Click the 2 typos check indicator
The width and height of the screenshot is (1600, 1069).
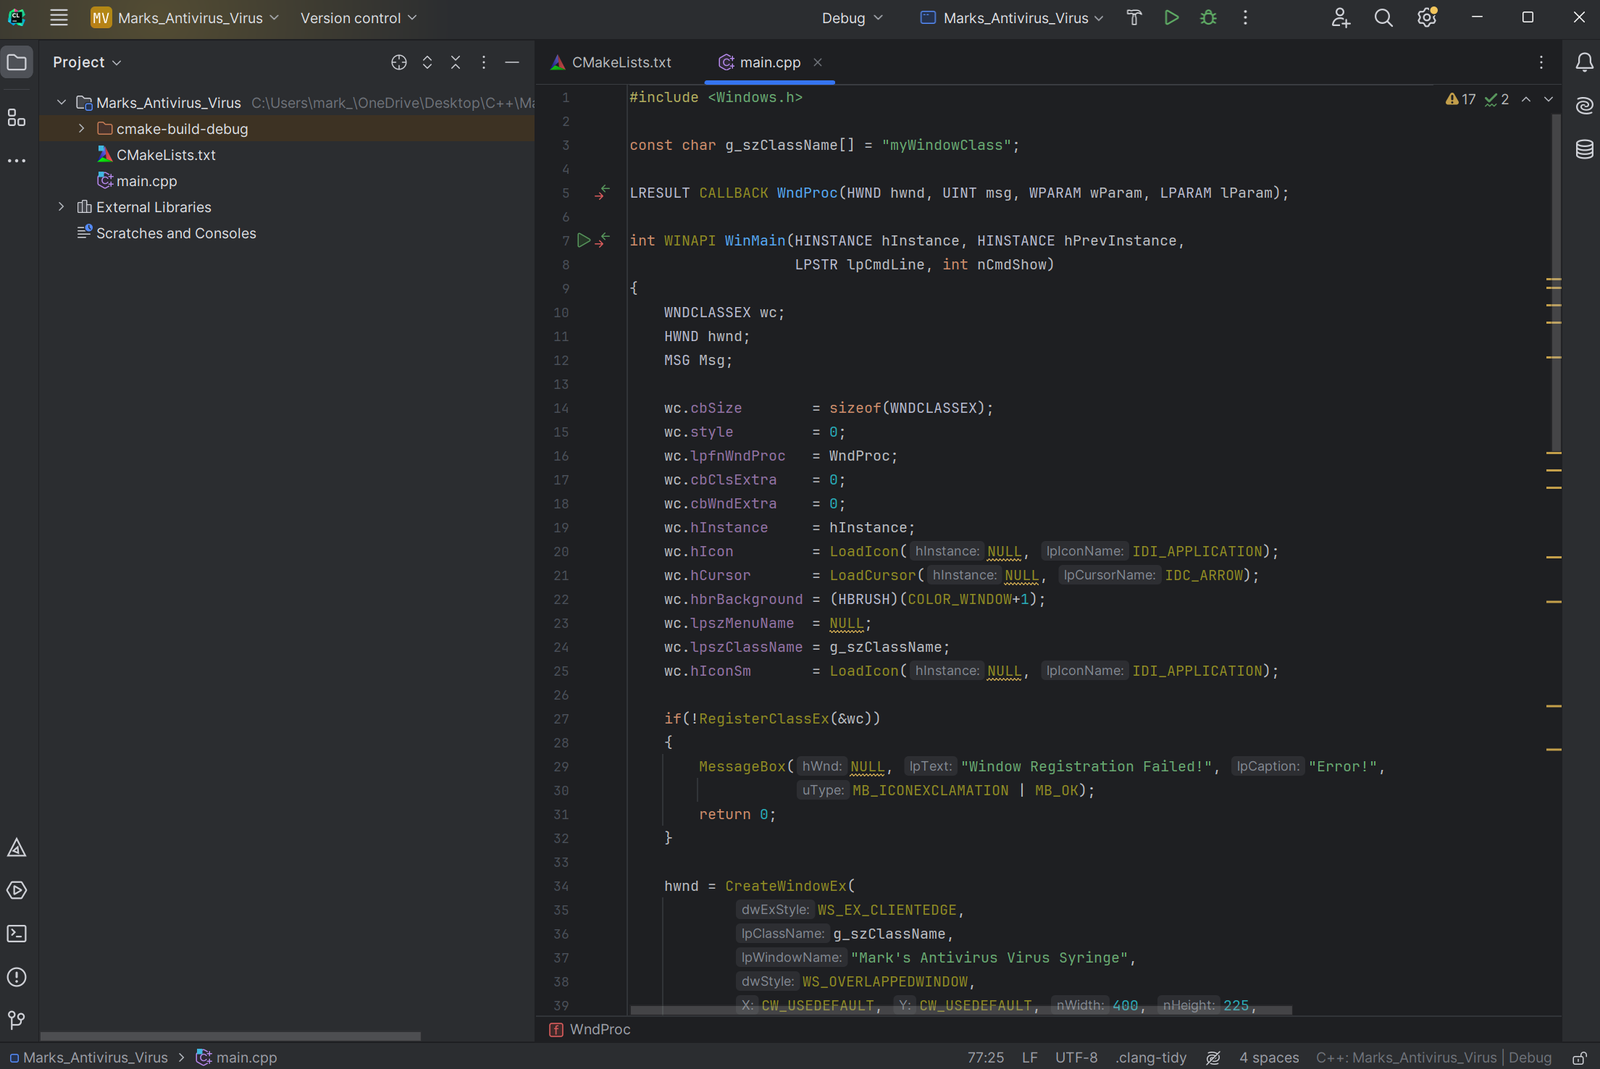point(1497,99)
